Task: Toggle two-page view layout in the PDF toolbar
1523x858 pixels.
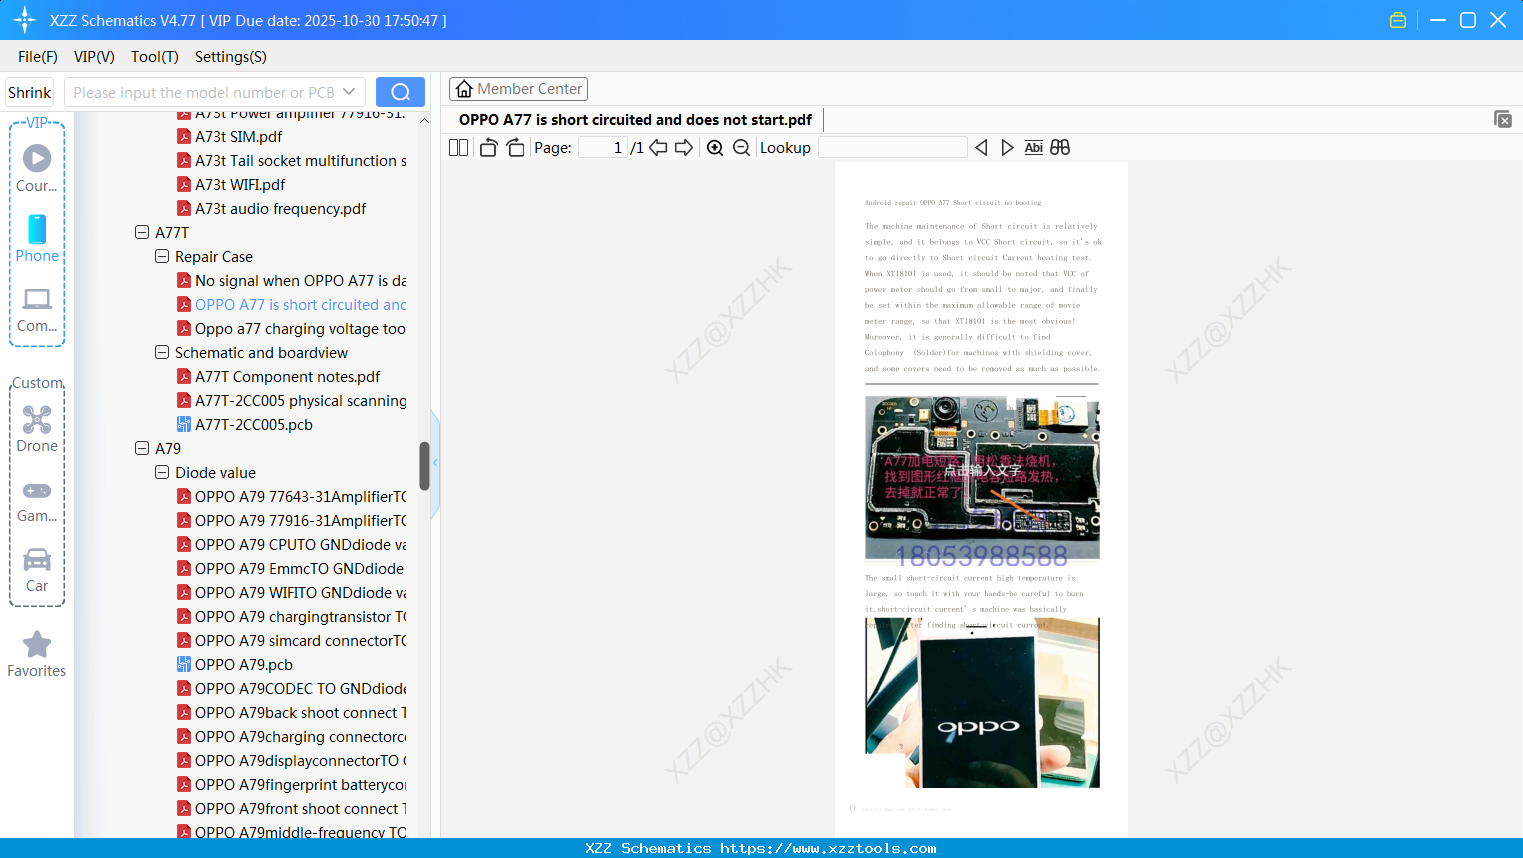Action: point(459,148)
